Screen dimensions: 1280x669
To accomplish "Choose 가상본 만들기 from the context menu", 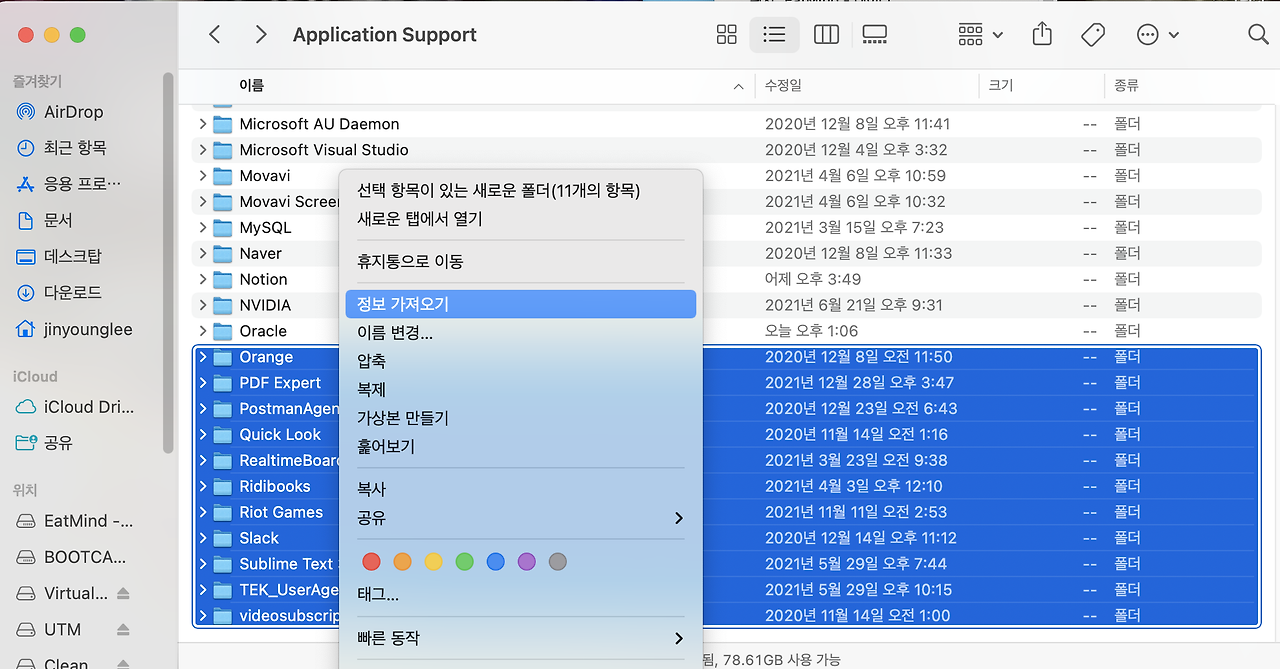I will point(520,418).
